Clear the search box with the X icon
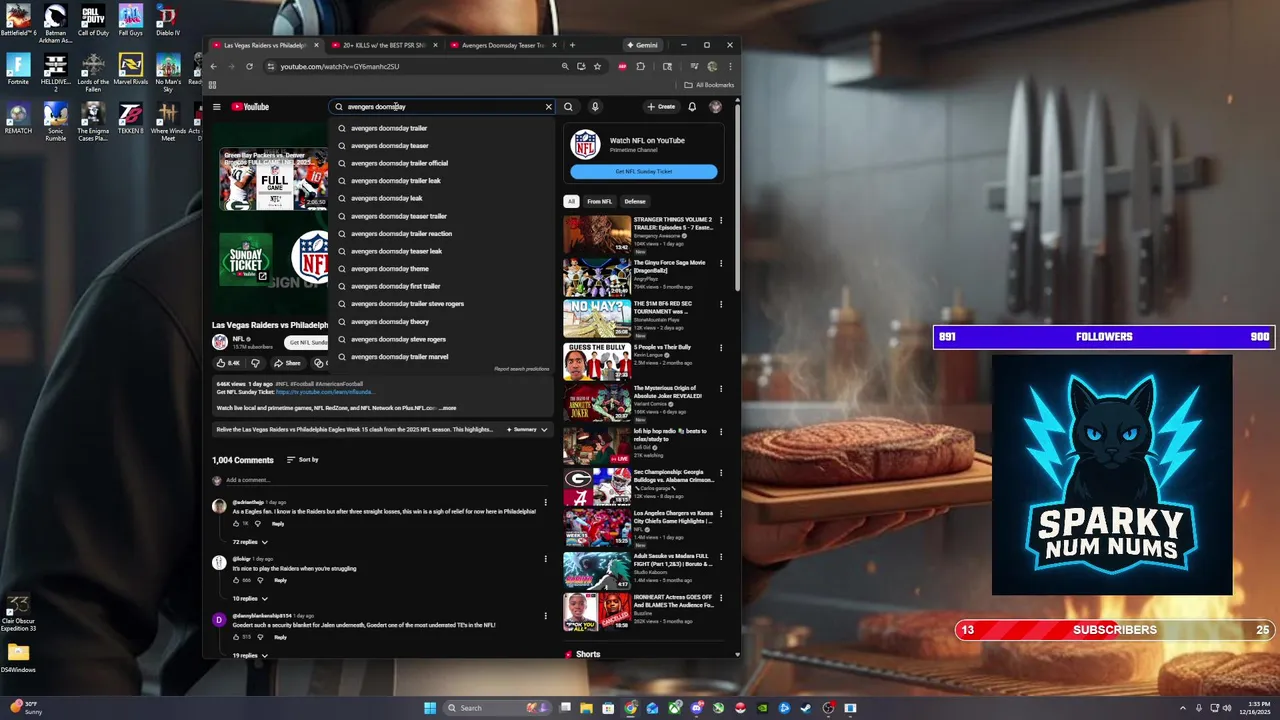This screenshot has height=720, width=1280. coord(548,107)
